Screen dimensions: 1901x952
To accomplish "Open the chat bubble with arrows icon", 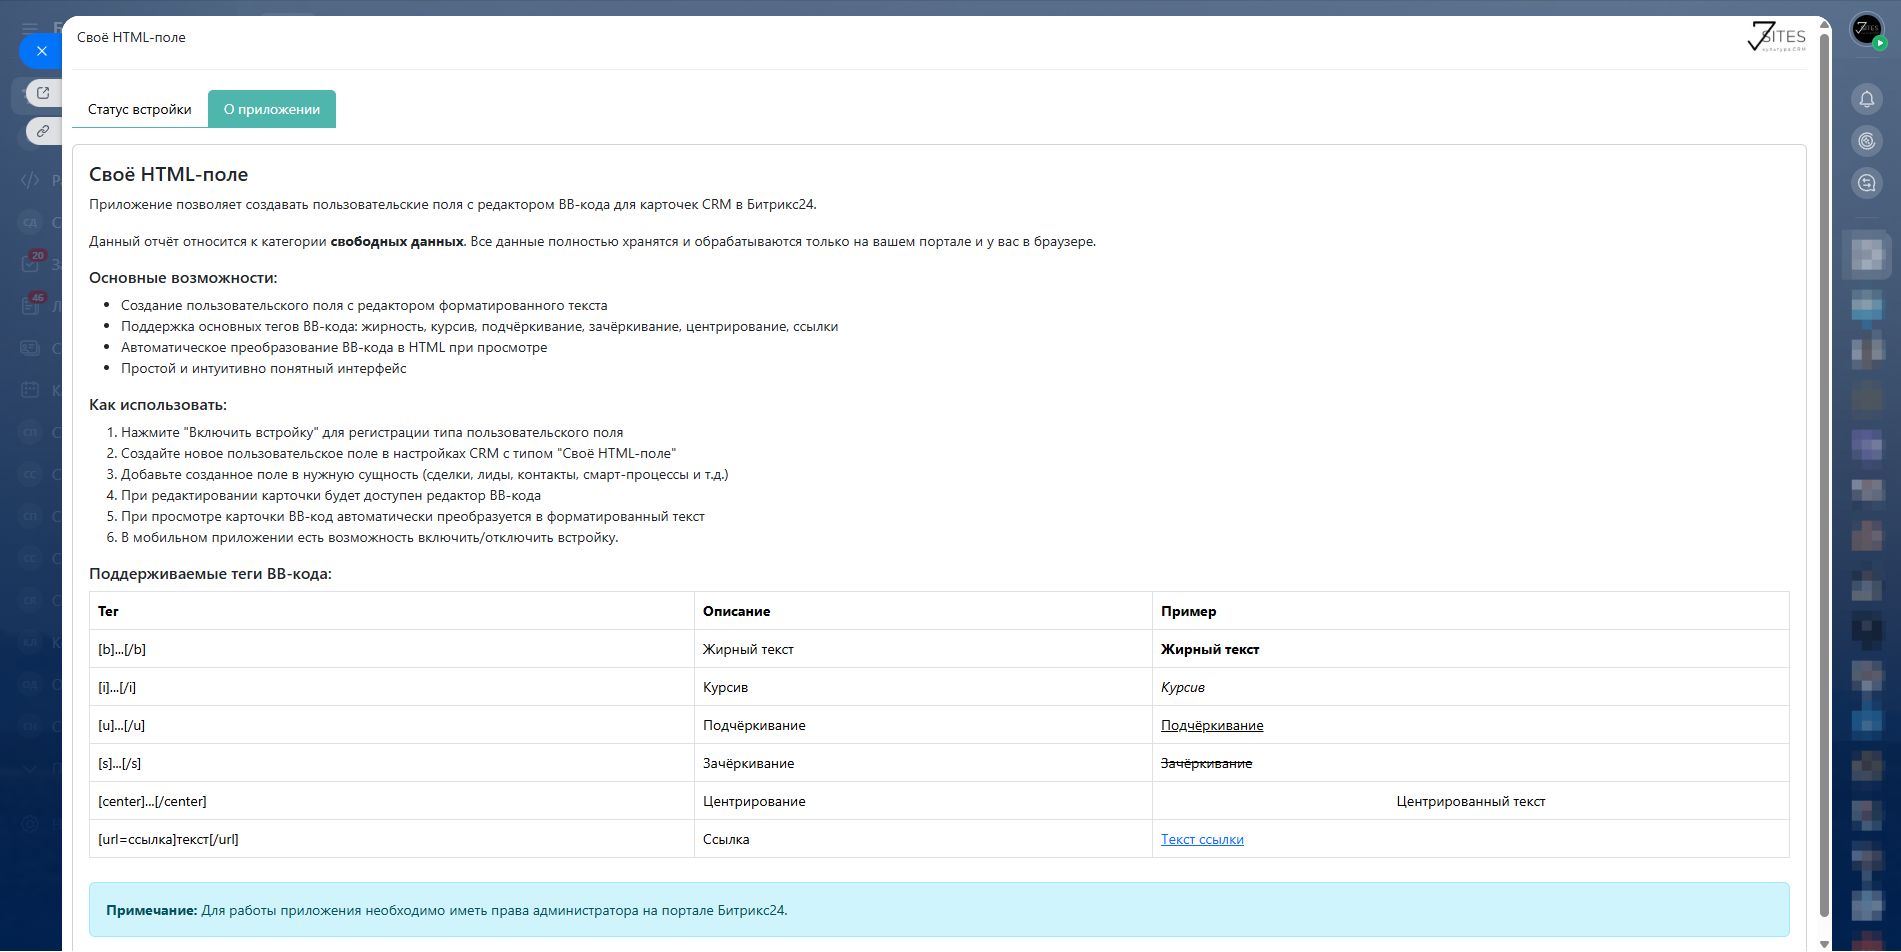I will pyautogui.click(x=1867, y=183).
